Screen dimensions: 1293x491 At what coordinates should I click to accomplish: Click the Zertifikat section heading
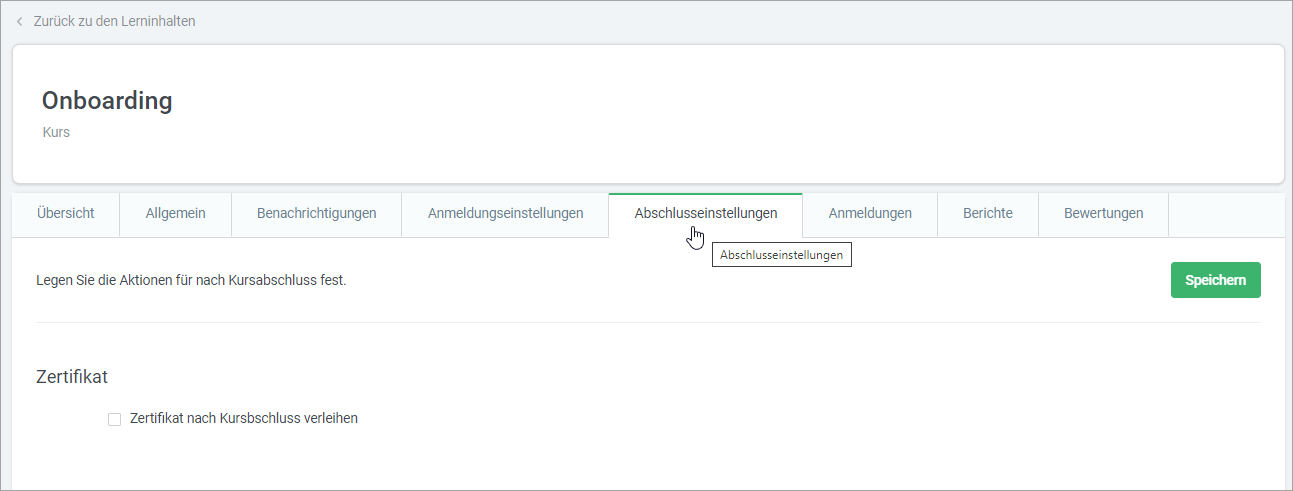click(72, 377)
